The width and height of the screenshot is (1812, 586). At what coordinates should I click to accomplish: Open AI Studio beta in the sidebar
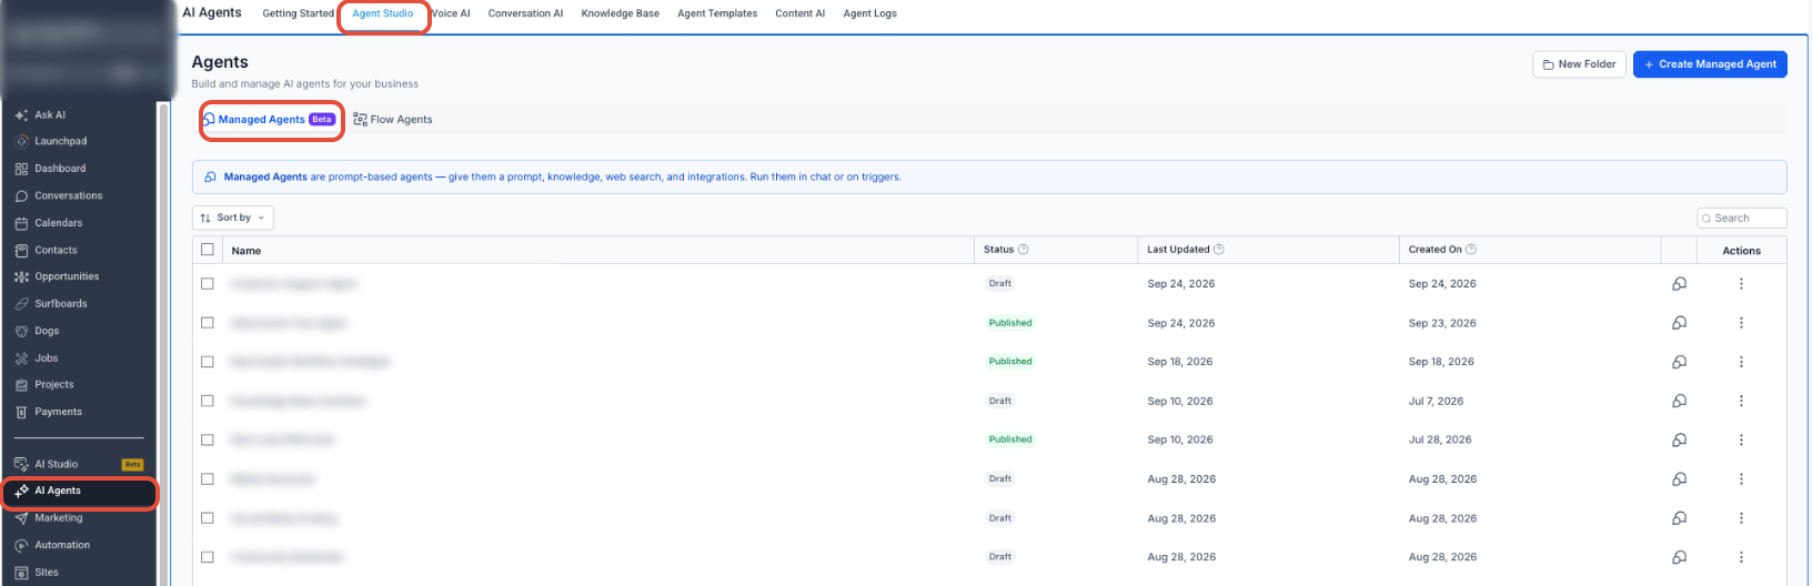click(x=78, y=464)
